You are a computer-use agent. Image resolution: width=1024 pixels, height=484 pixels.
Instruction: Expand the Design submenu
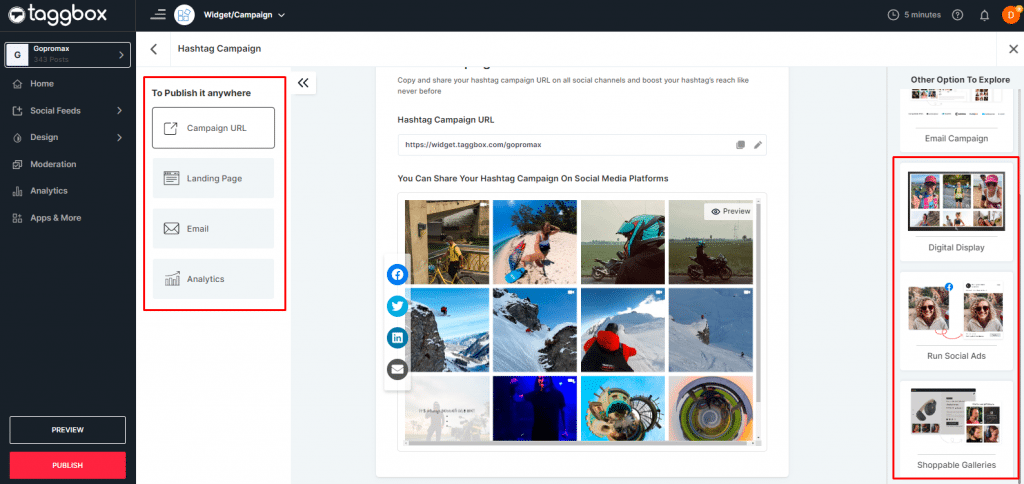[66, 137]
